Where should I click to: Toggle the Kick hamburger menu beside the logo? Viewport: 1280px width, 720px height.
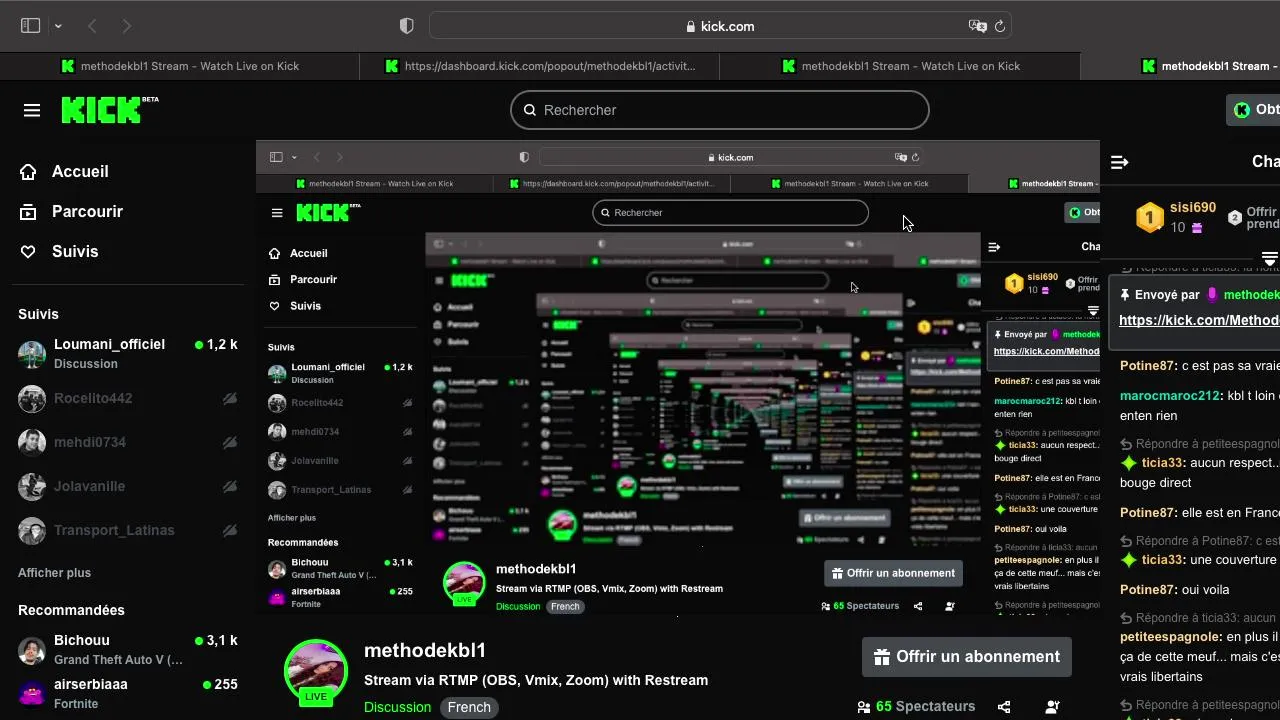tap(32, 110)
